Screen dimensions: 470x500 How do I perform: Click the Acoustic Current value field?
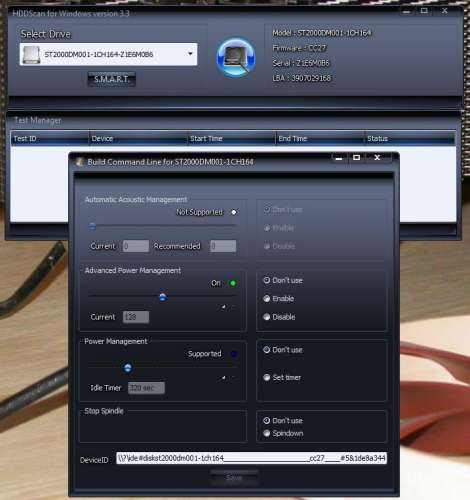pyautogui.click(x=136, y=246)
